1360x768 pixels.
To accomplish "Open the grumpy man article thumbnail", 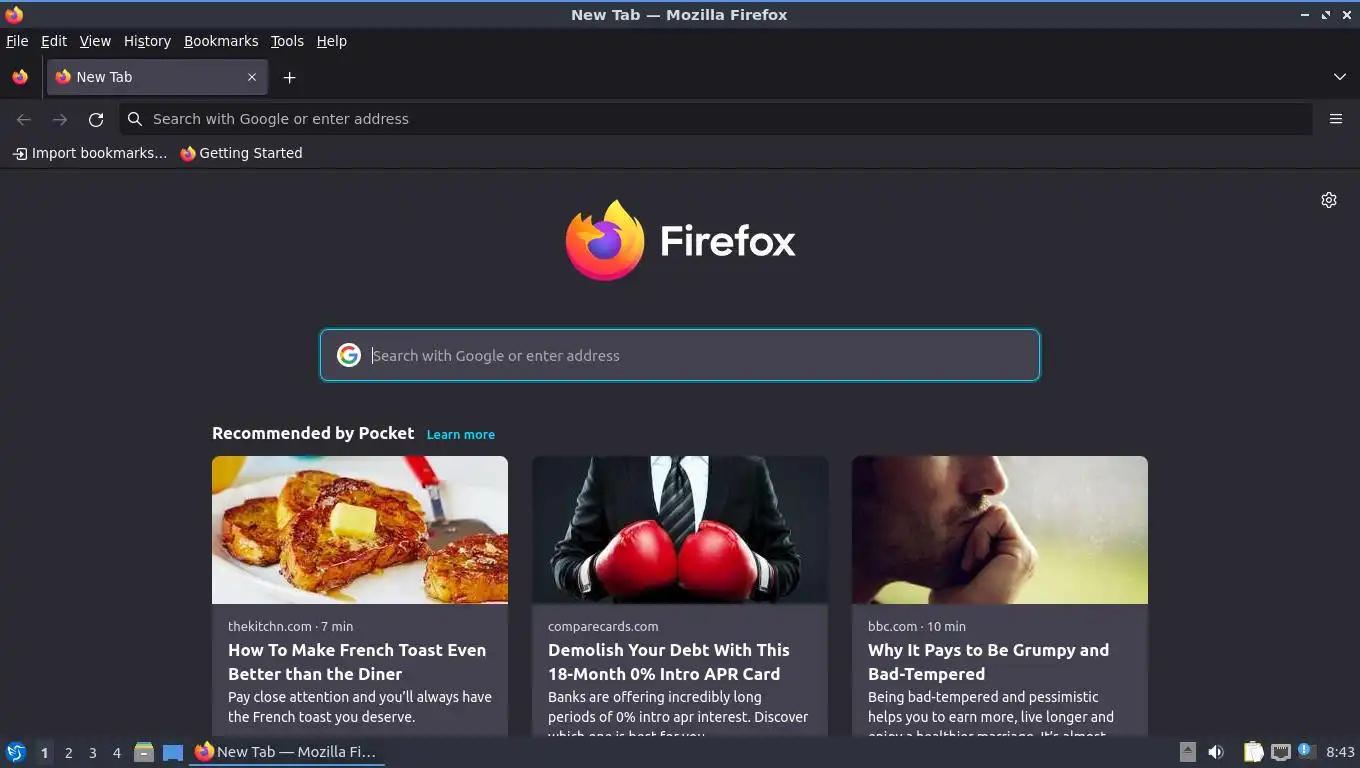I will click(x=1000, y=530).
